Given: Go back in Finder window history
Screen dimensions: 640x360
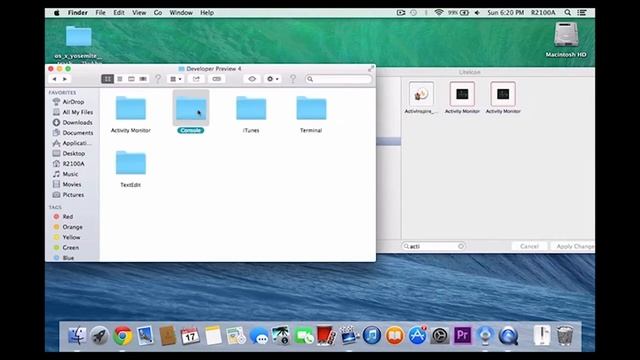Looking at the screenshot, I should tap(54, 79).
